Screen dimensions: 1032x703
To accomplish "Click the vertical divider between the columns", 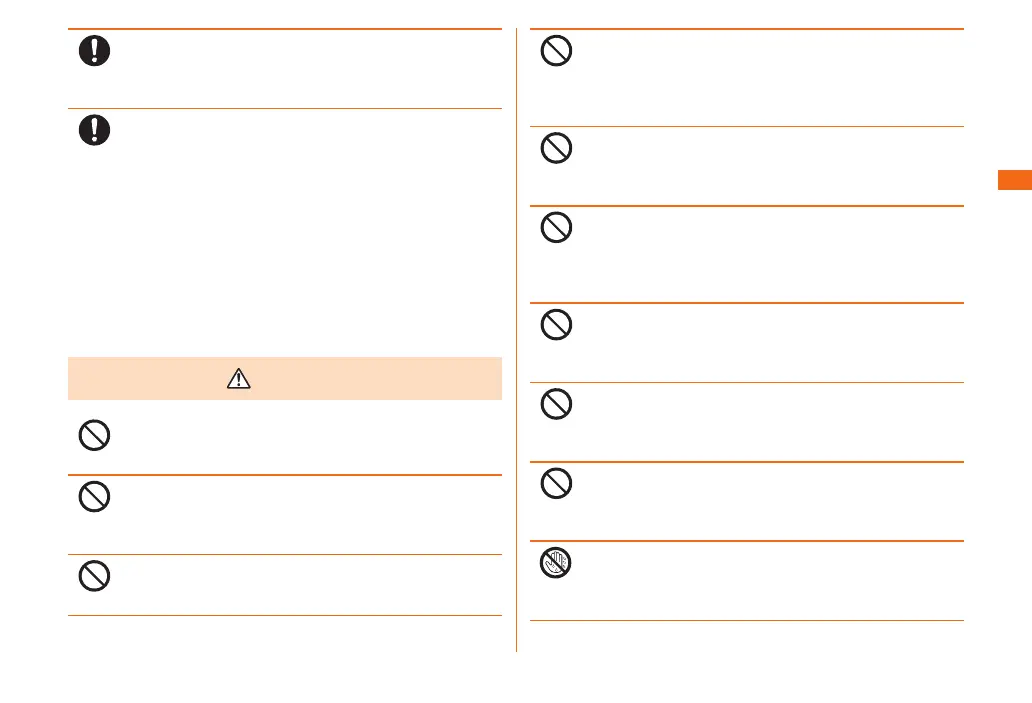I will (516, 340).
